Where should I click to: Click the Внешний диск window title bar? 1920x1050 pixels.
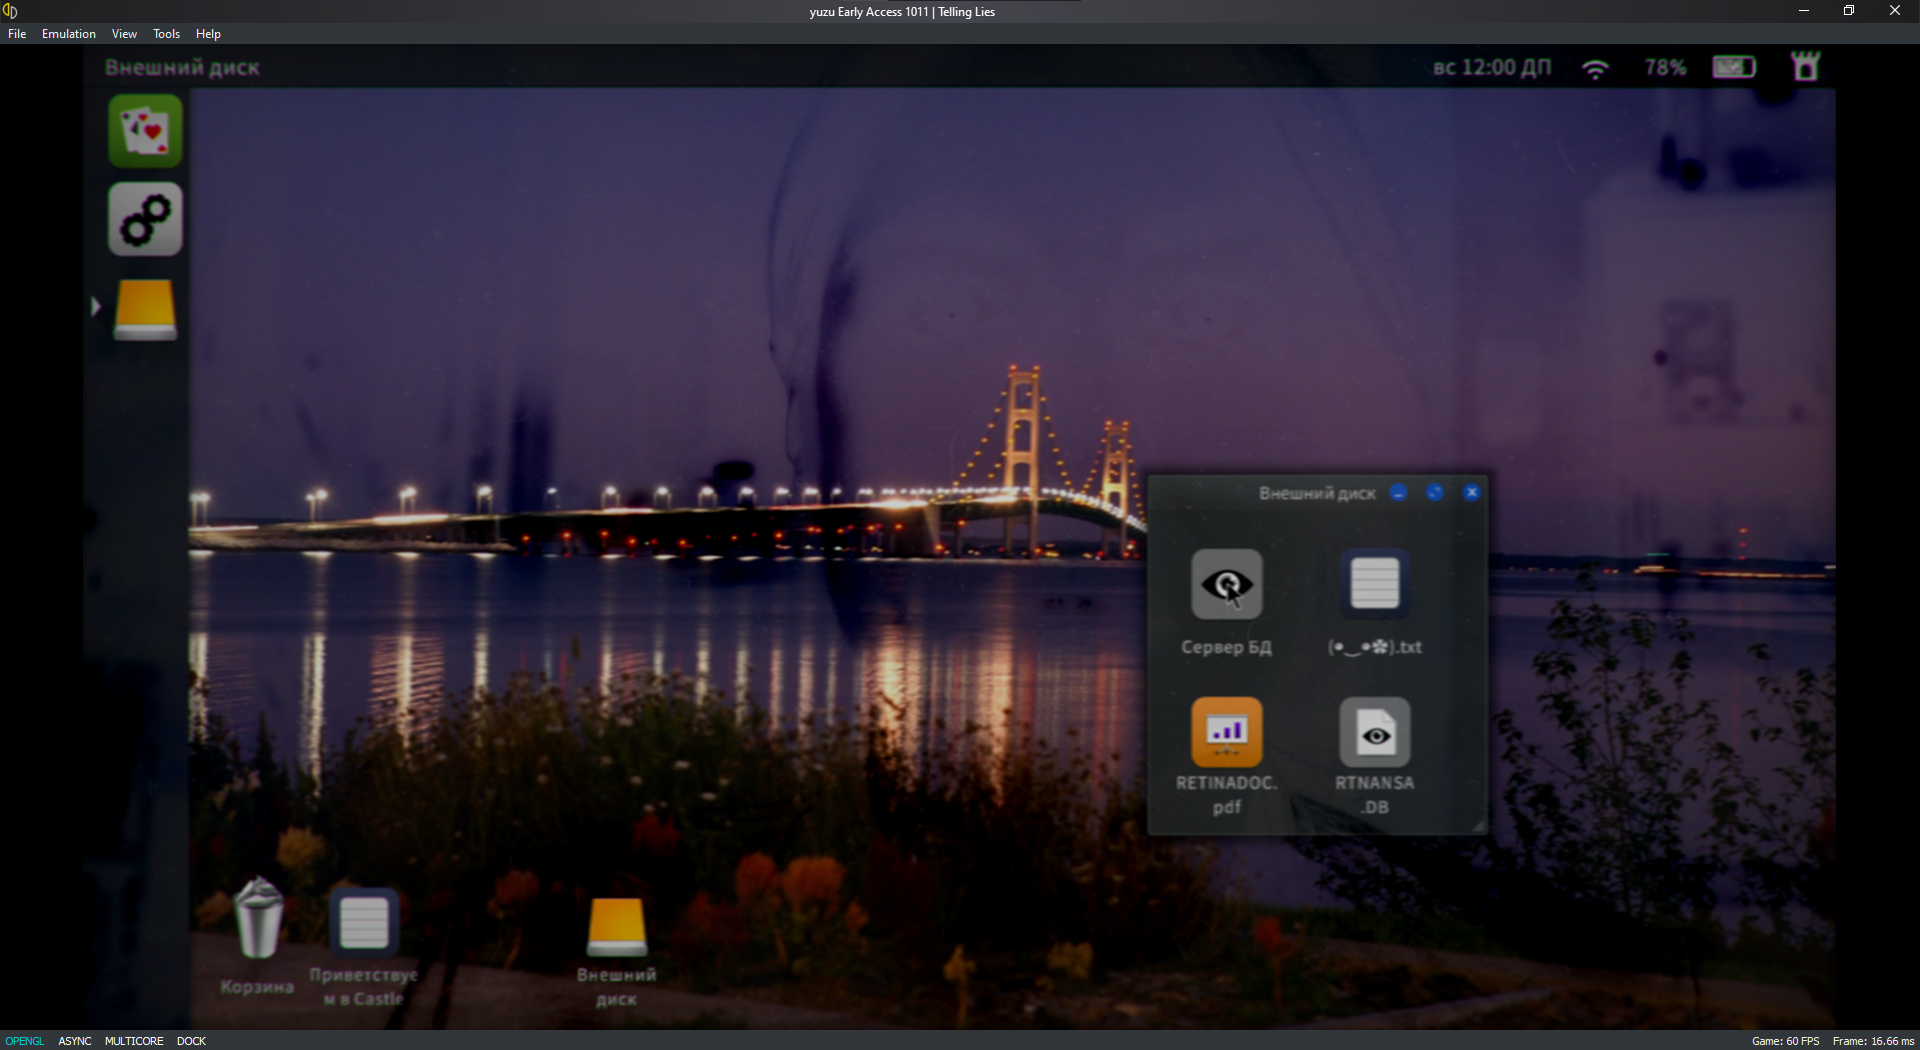[1317, 492]
